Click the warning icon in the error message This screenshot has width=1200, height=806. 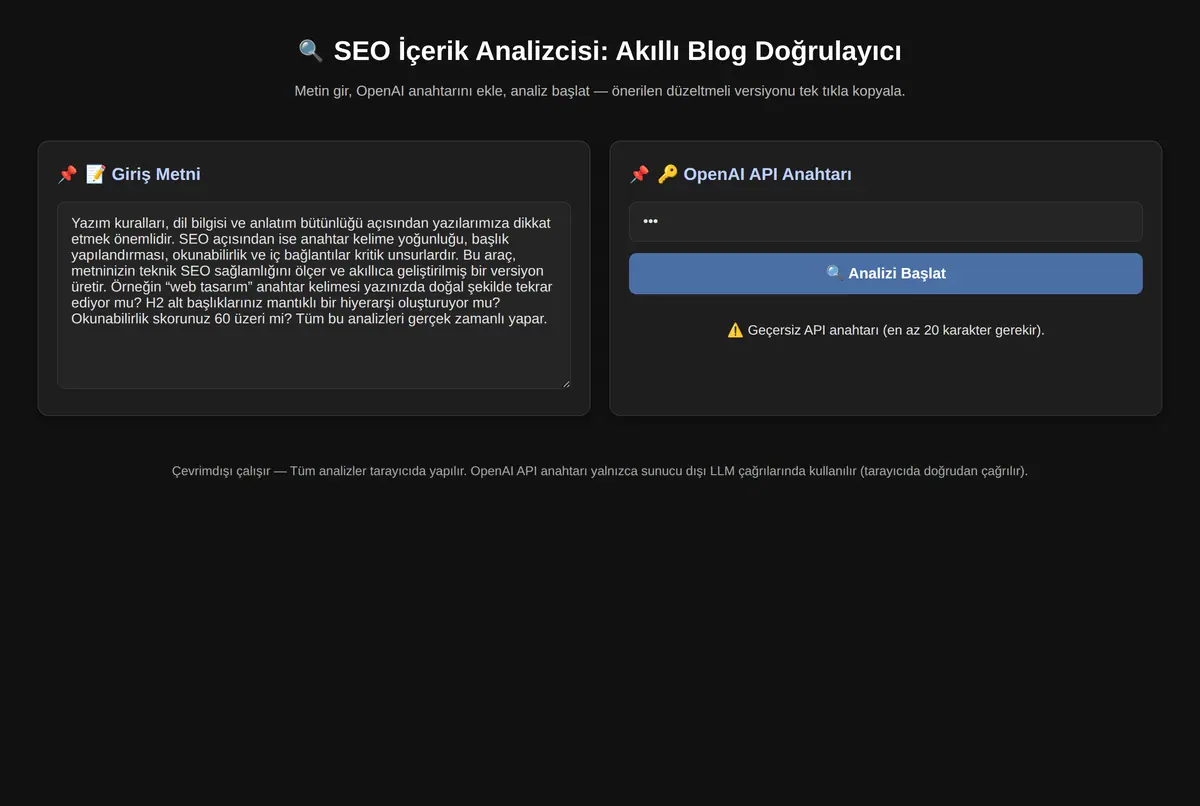pyautogui.click(x=735, y=330)
